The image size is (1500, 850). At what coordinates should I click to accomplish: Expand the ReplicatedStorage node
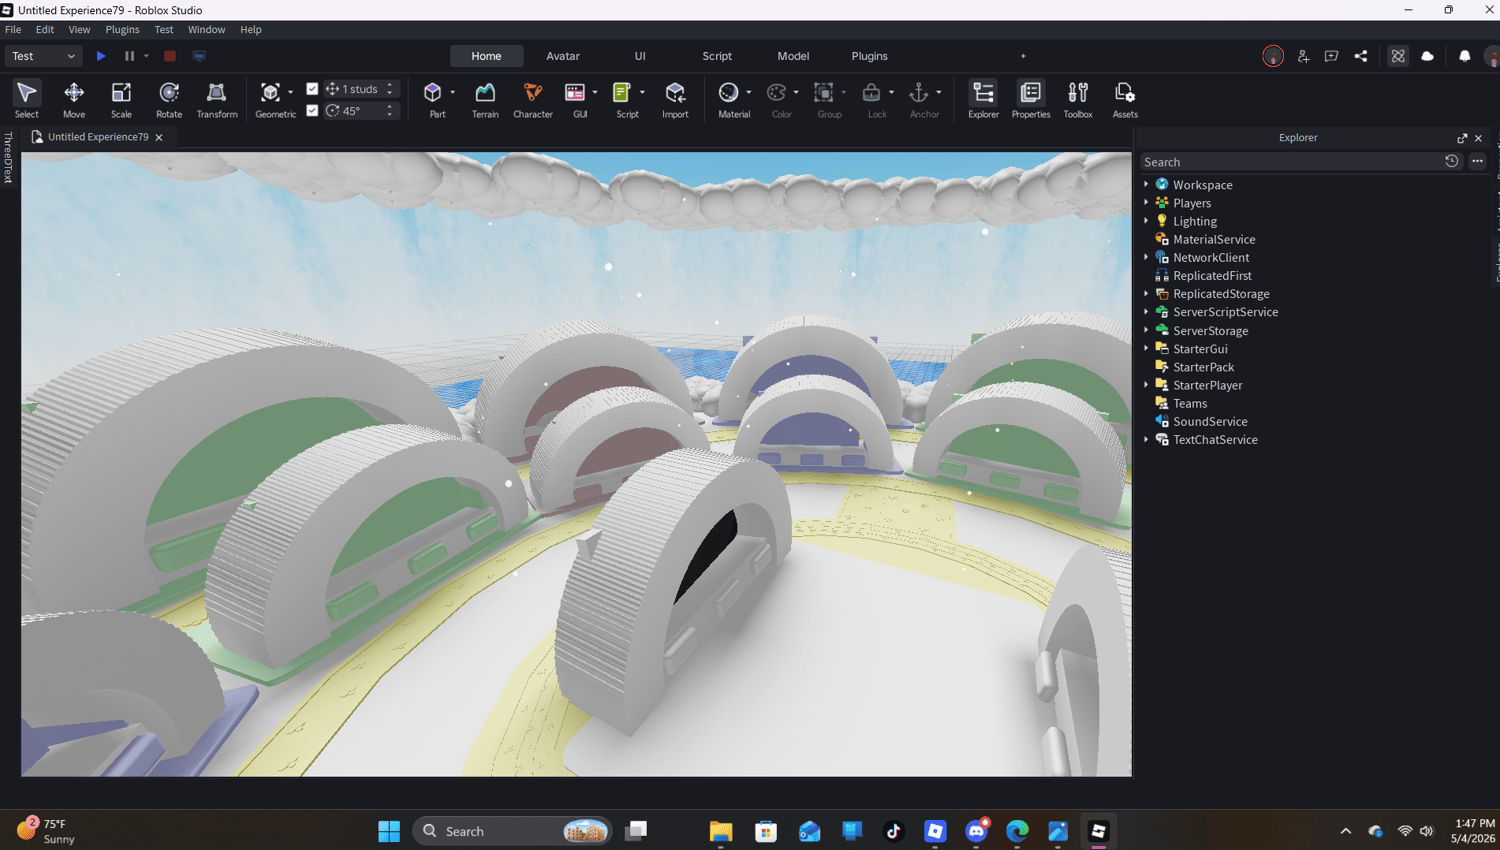point(1146,294)
